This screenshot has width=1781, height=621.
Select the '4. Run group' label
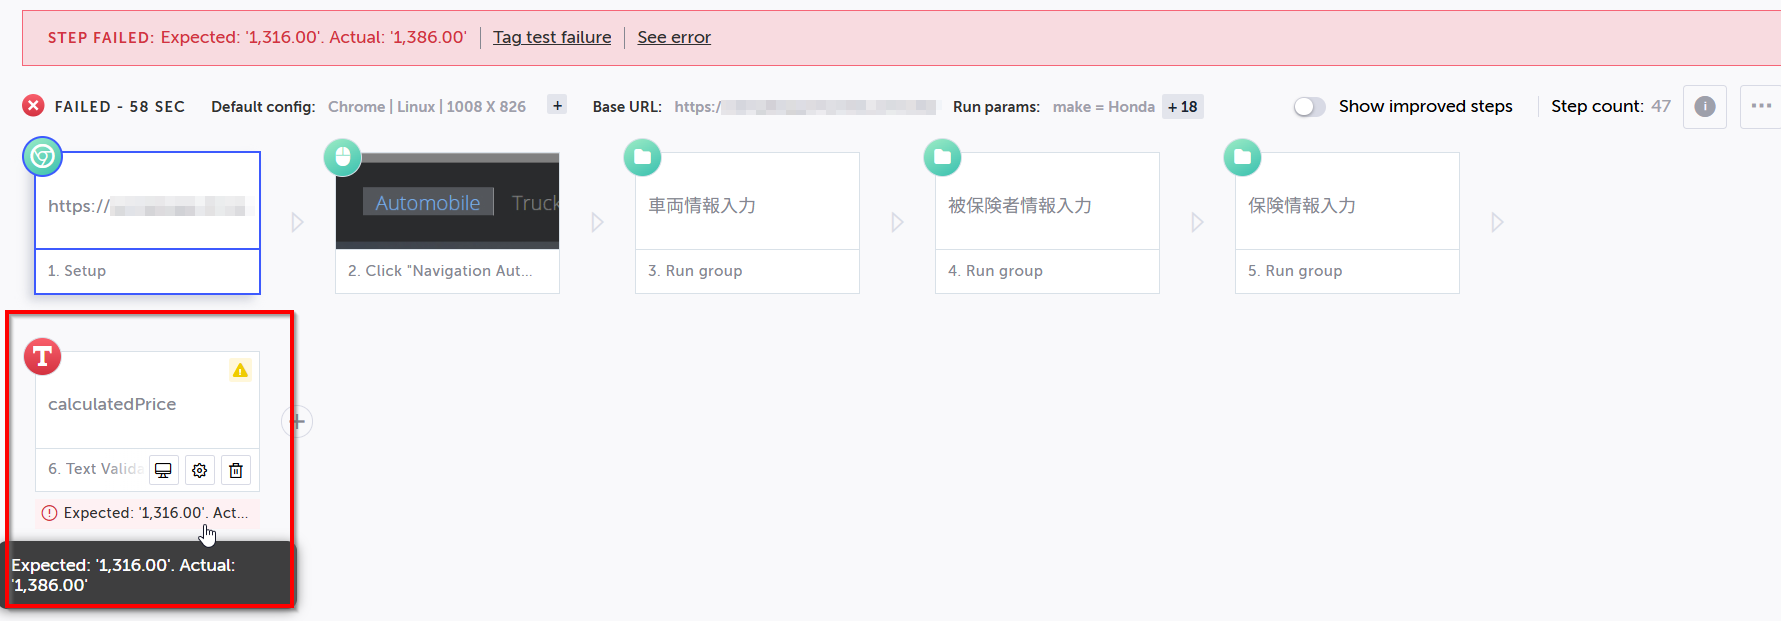coord(995,271)
